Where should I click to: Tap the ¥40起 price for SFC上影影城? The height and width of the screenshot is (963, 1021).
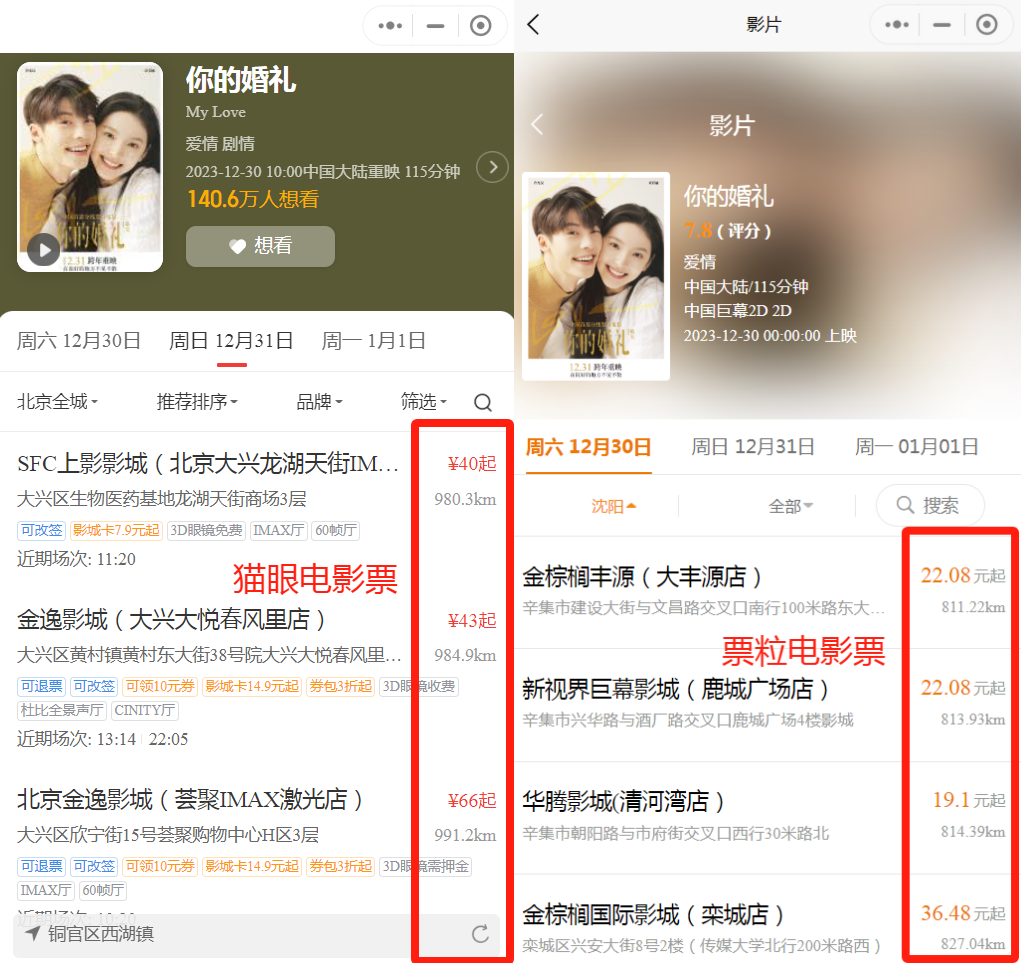(x=471, y=464)
